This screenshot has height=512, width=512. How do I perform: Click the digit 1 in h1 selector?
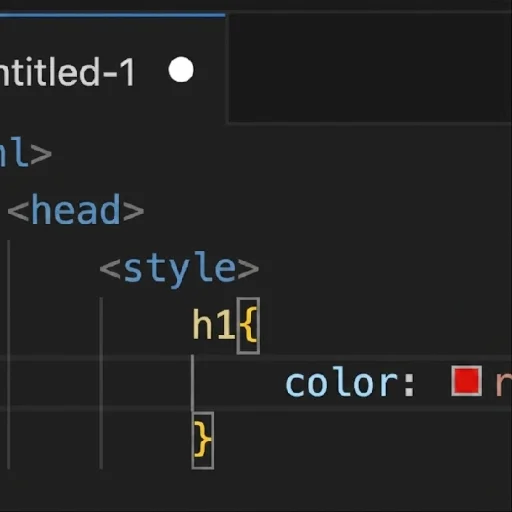click(227, 324)
